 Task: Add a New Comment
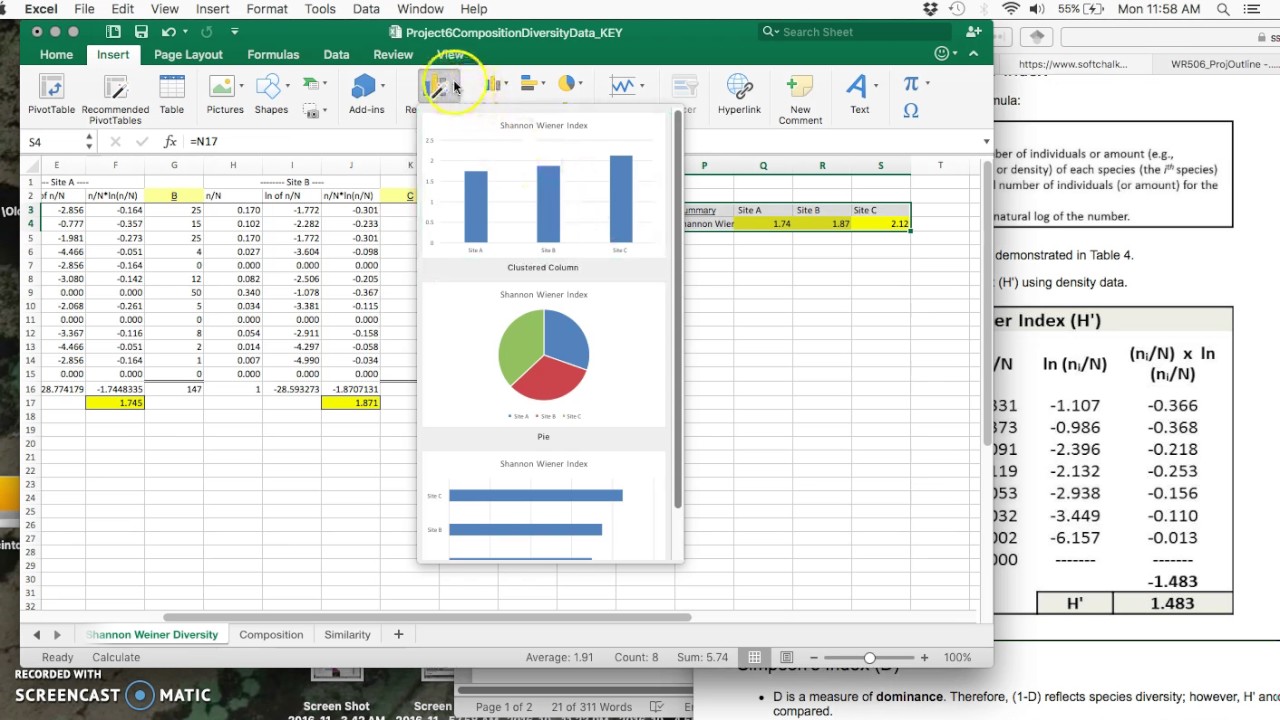(800, 100)
